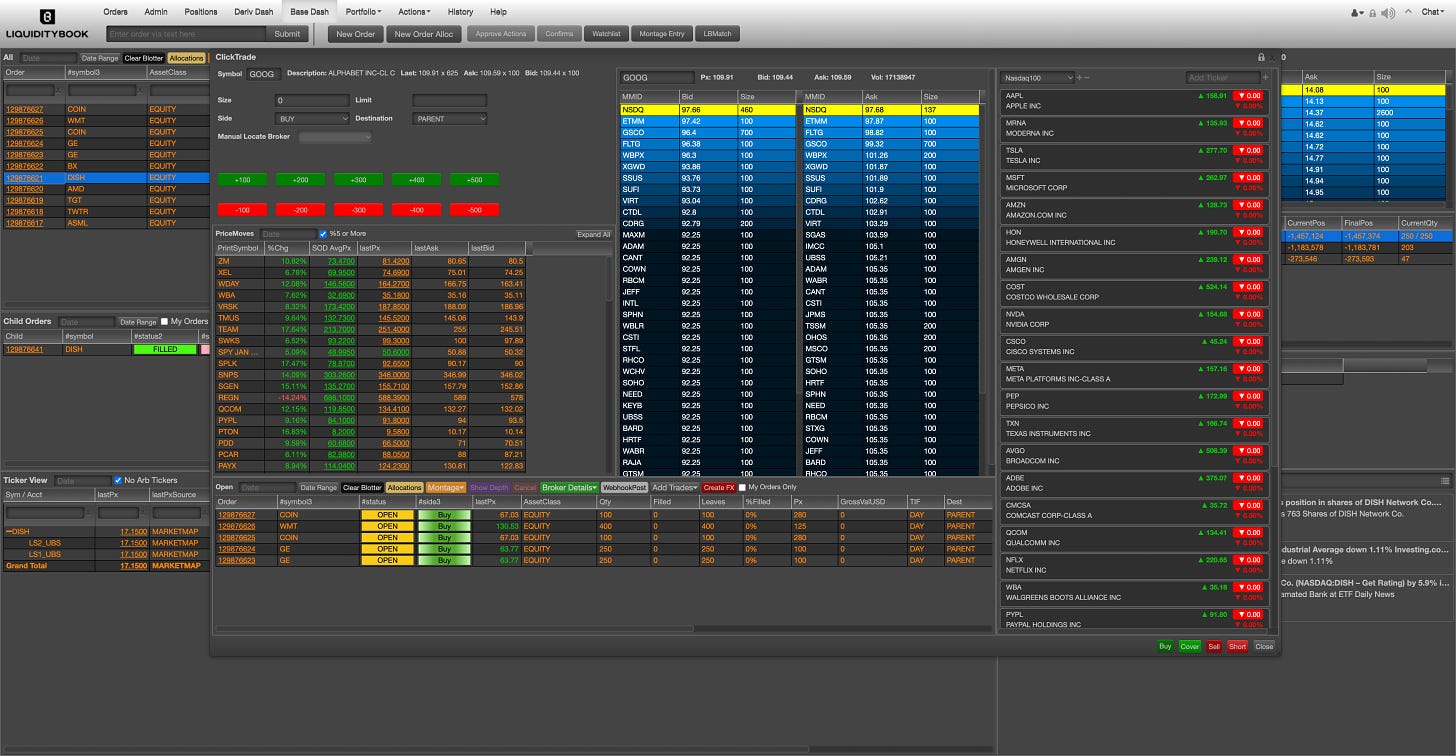Screen dimensions: 1456x756
Task: Click the minus icon beside Nasdaq100 list
Action: [1088, 77]
